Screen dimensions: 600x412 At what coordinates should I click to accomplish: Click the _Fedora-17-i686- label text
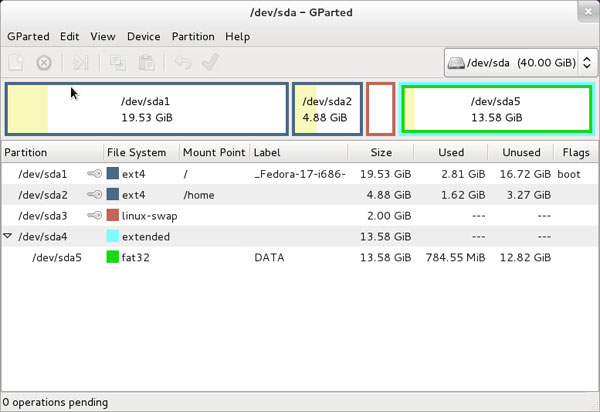click(300, 174)
